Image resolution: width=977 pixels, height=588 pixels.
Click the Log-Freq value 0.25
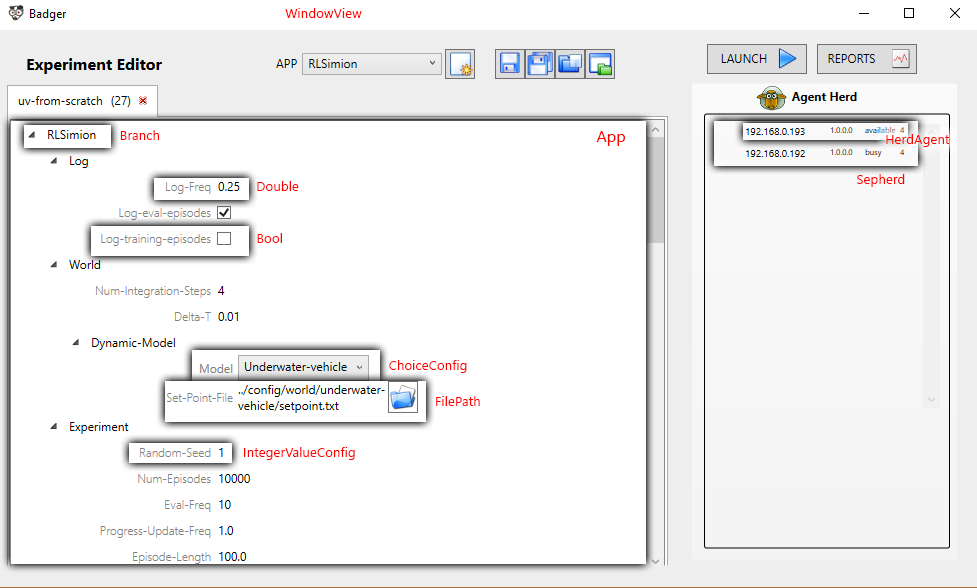coord(229,187)
